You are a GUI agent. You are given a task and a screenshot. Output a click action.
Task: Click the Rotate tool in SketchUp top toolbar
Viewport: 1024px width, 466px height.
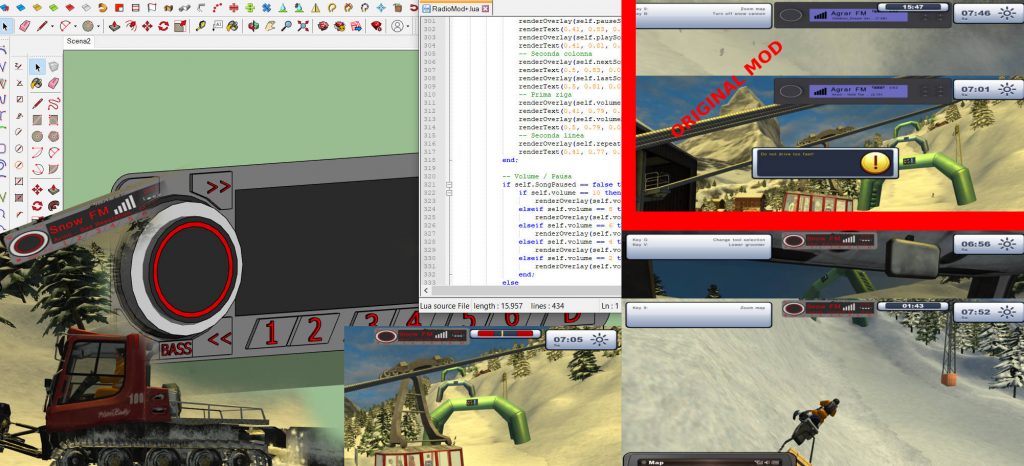(163, 26)
